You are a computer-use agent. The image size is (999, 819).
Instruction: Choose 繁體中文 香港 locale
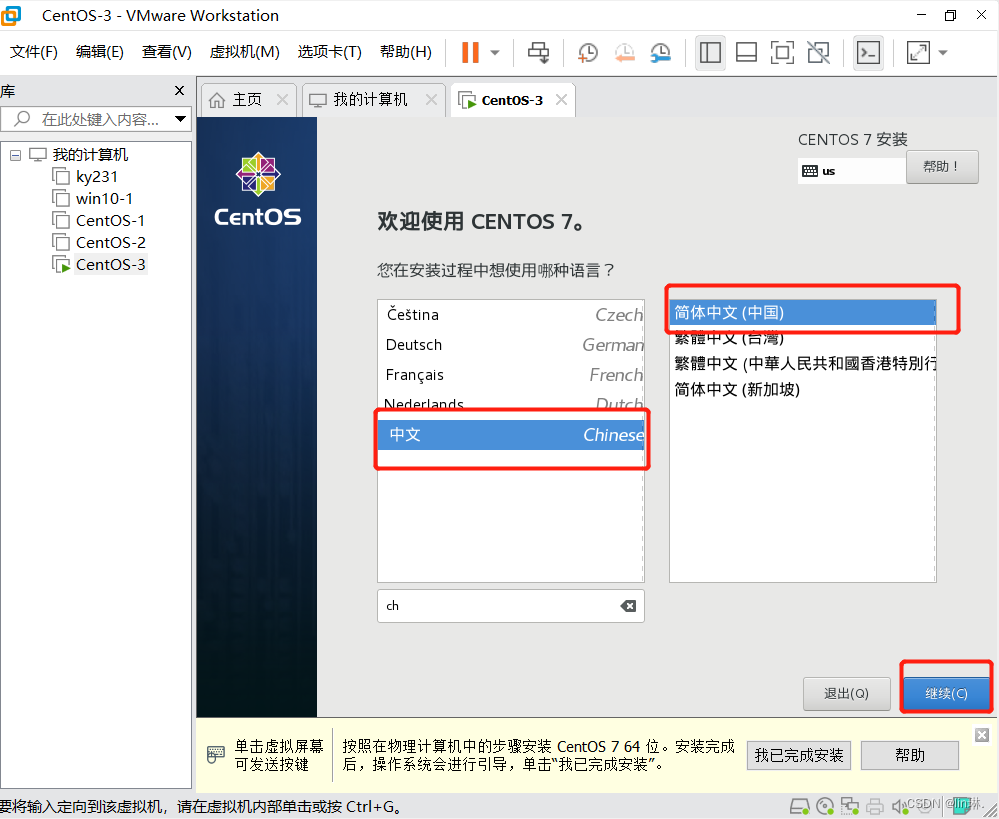802,363
